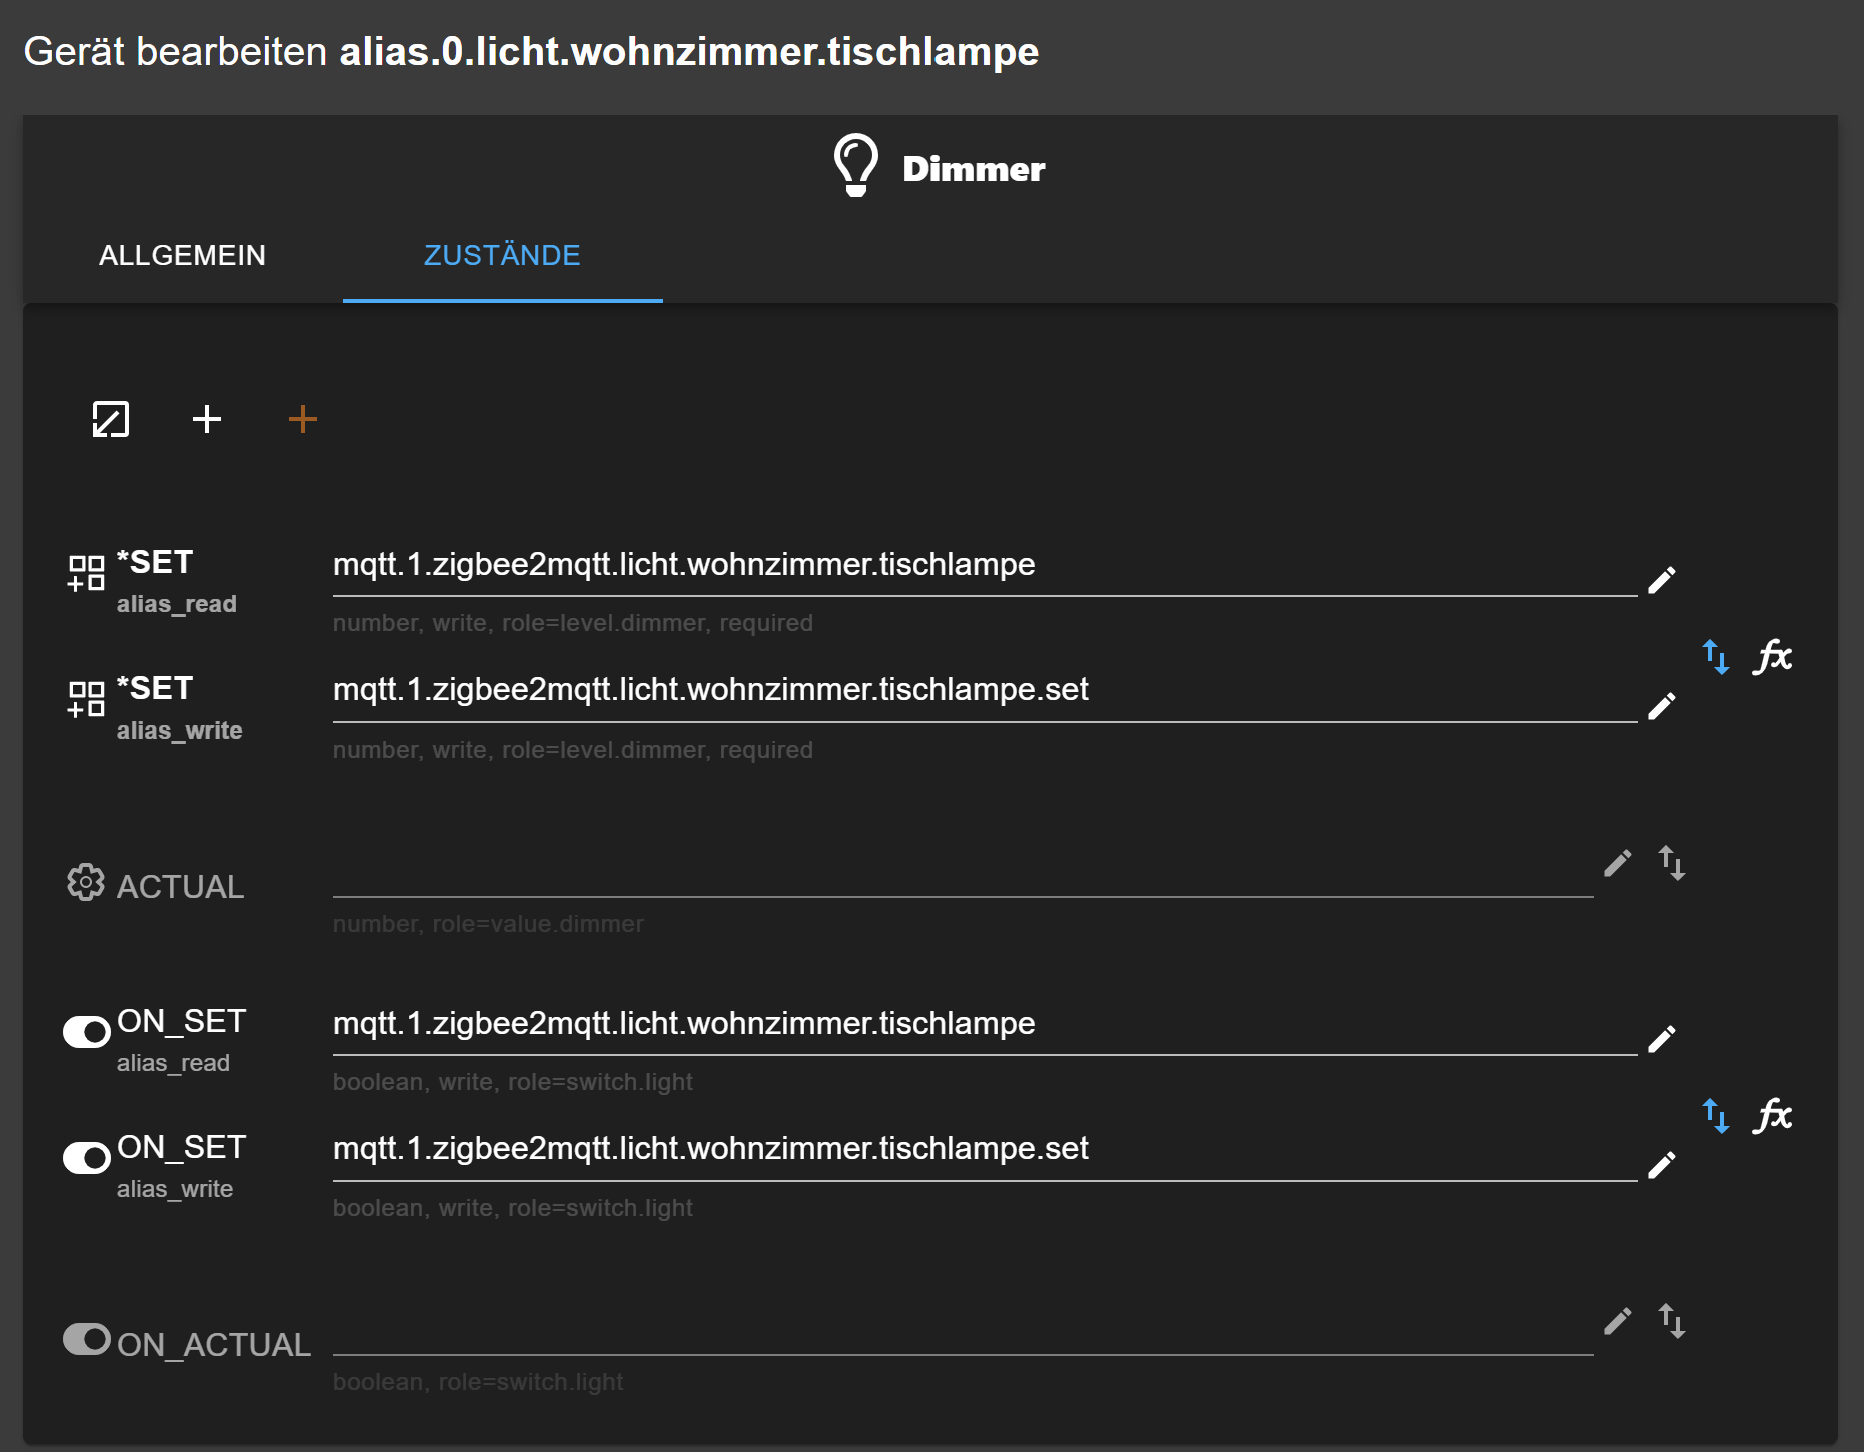The height and width of the screenshot is (1452, 1864).
Task: Click pencil icon for ON_ACTUAL state
Action: [1617, 1321]
